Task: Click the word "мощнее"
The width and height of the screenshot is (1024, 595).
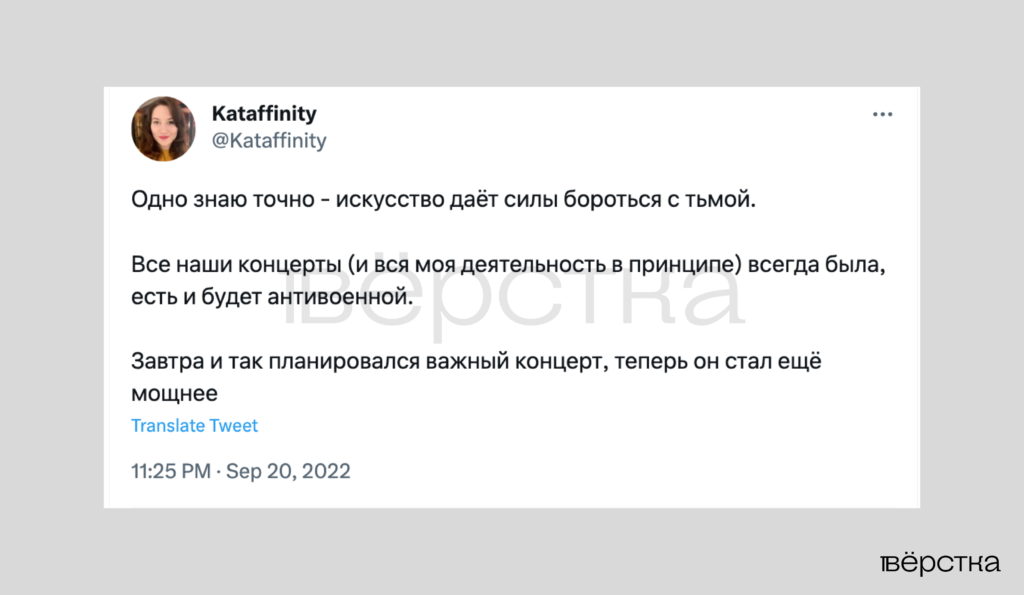Action: click(174, 391)
